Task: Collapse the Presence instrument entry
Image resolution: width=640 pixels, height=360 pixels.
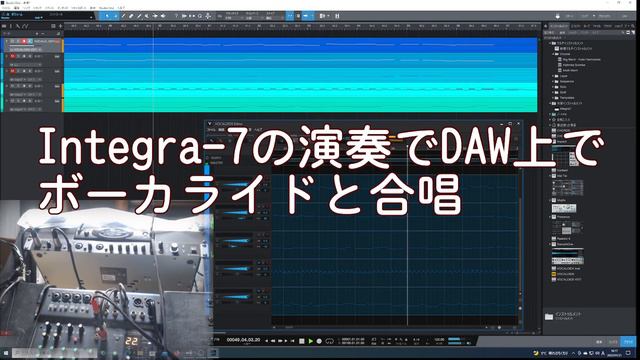Action: pos(550,217)
